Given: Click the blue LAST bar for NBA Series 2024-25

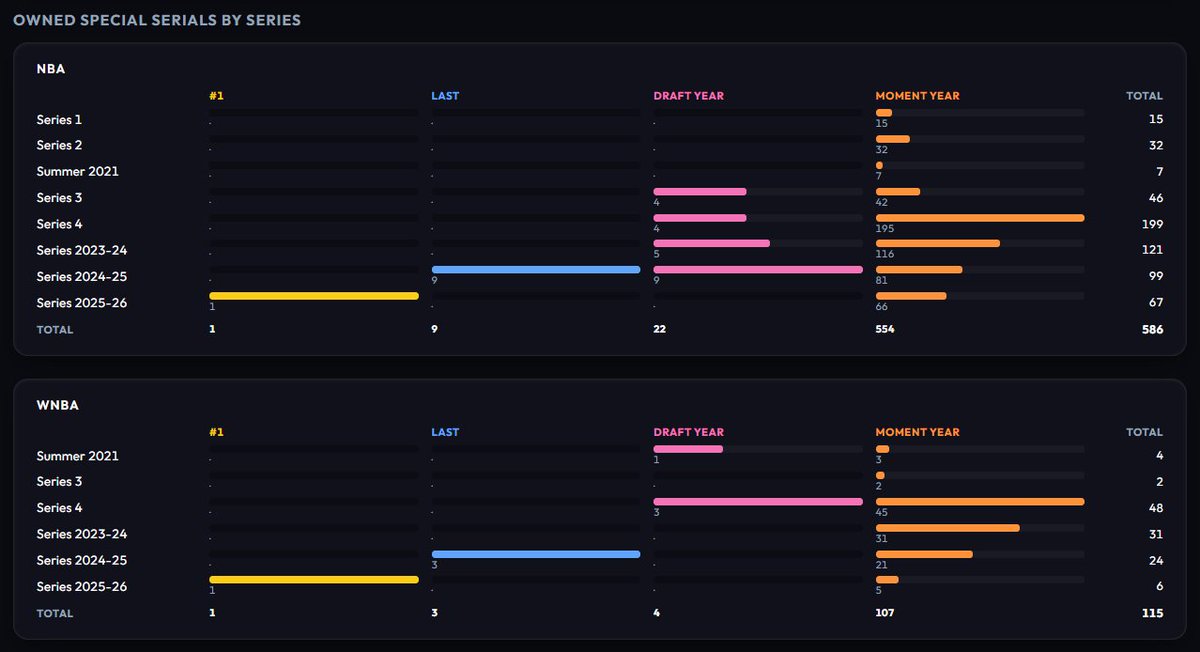Looking at the screenshot, I should click(536, 270).
